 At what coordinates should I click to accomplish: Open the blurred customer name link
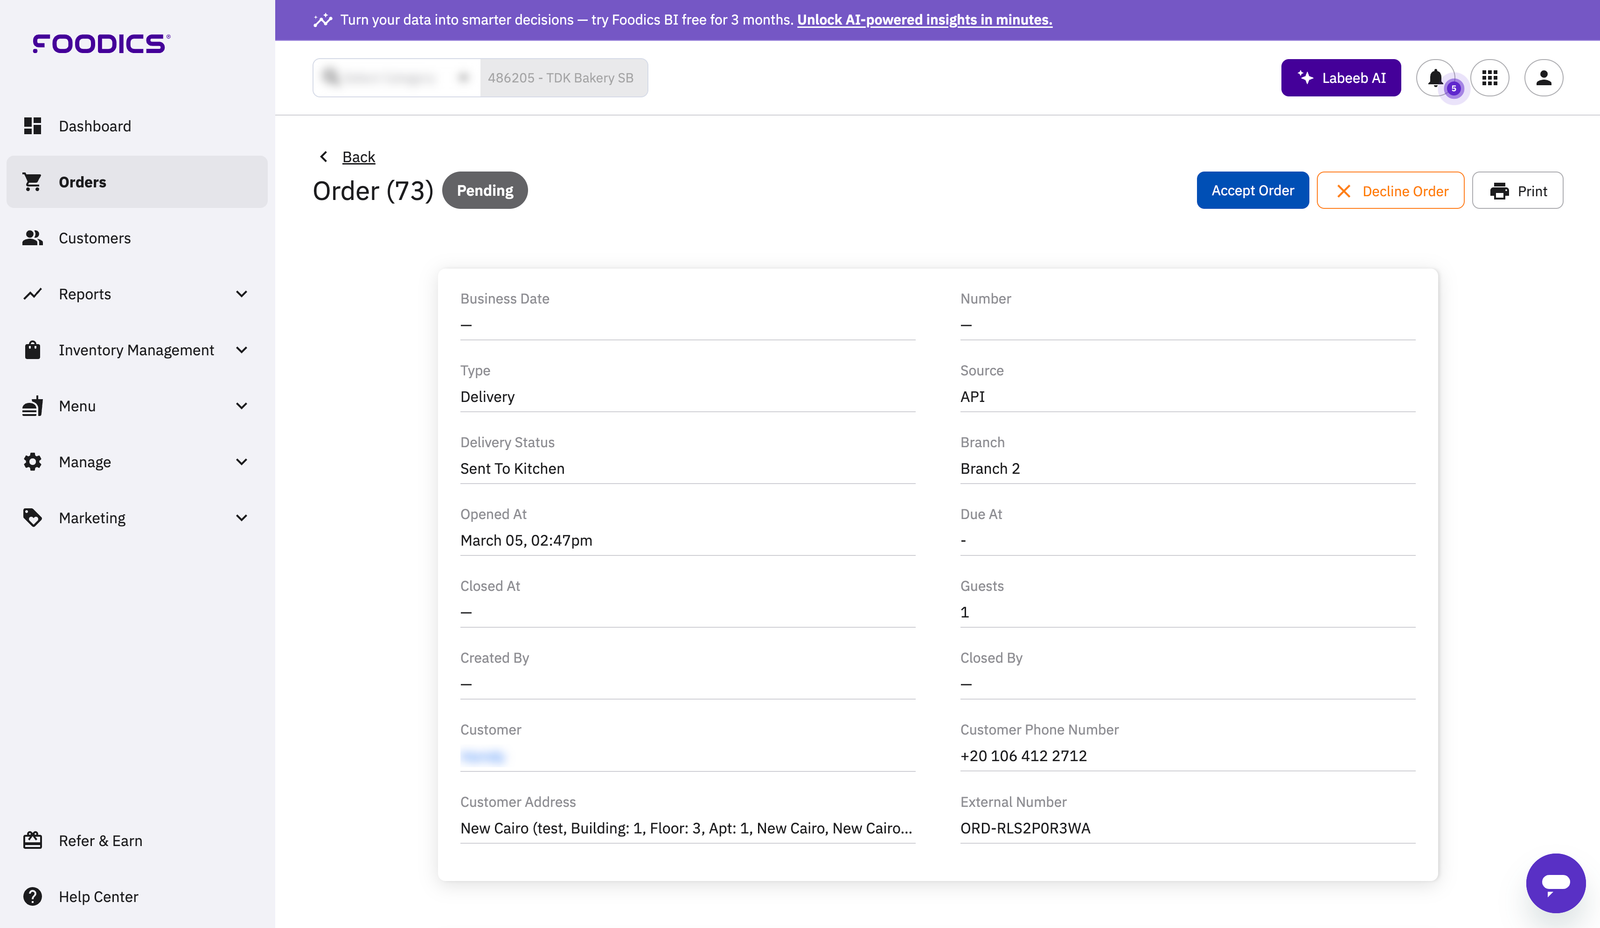483,757
